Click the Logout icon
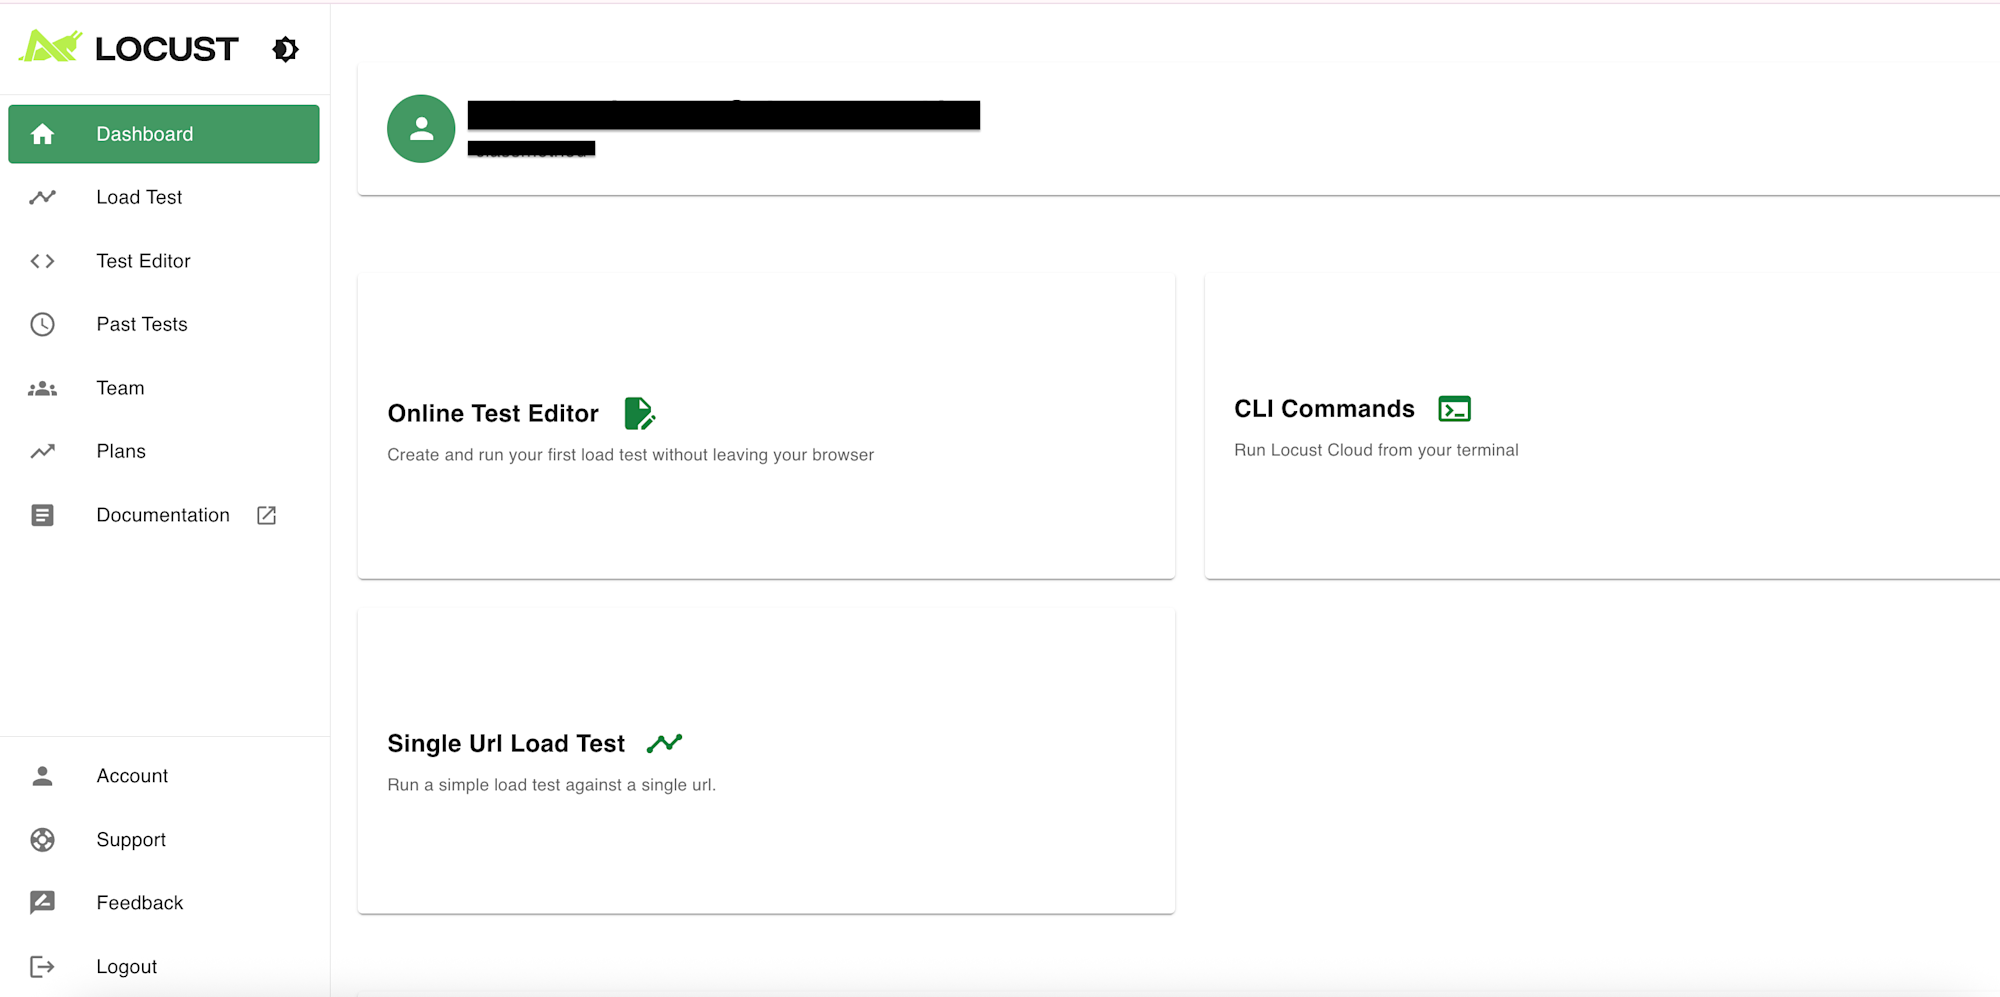This screenshot has width=2000, height=997. click(42, 967)
